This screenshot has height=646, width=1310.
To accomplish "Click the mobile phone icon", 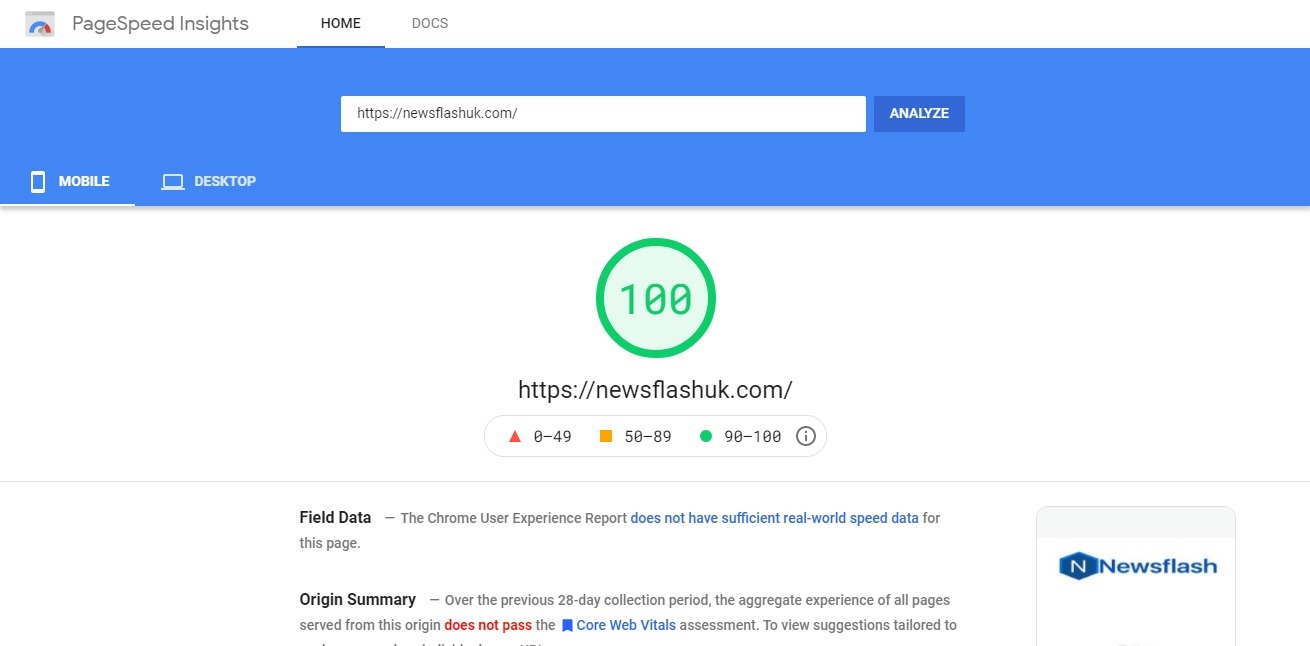I will click(x=38, y=181).
